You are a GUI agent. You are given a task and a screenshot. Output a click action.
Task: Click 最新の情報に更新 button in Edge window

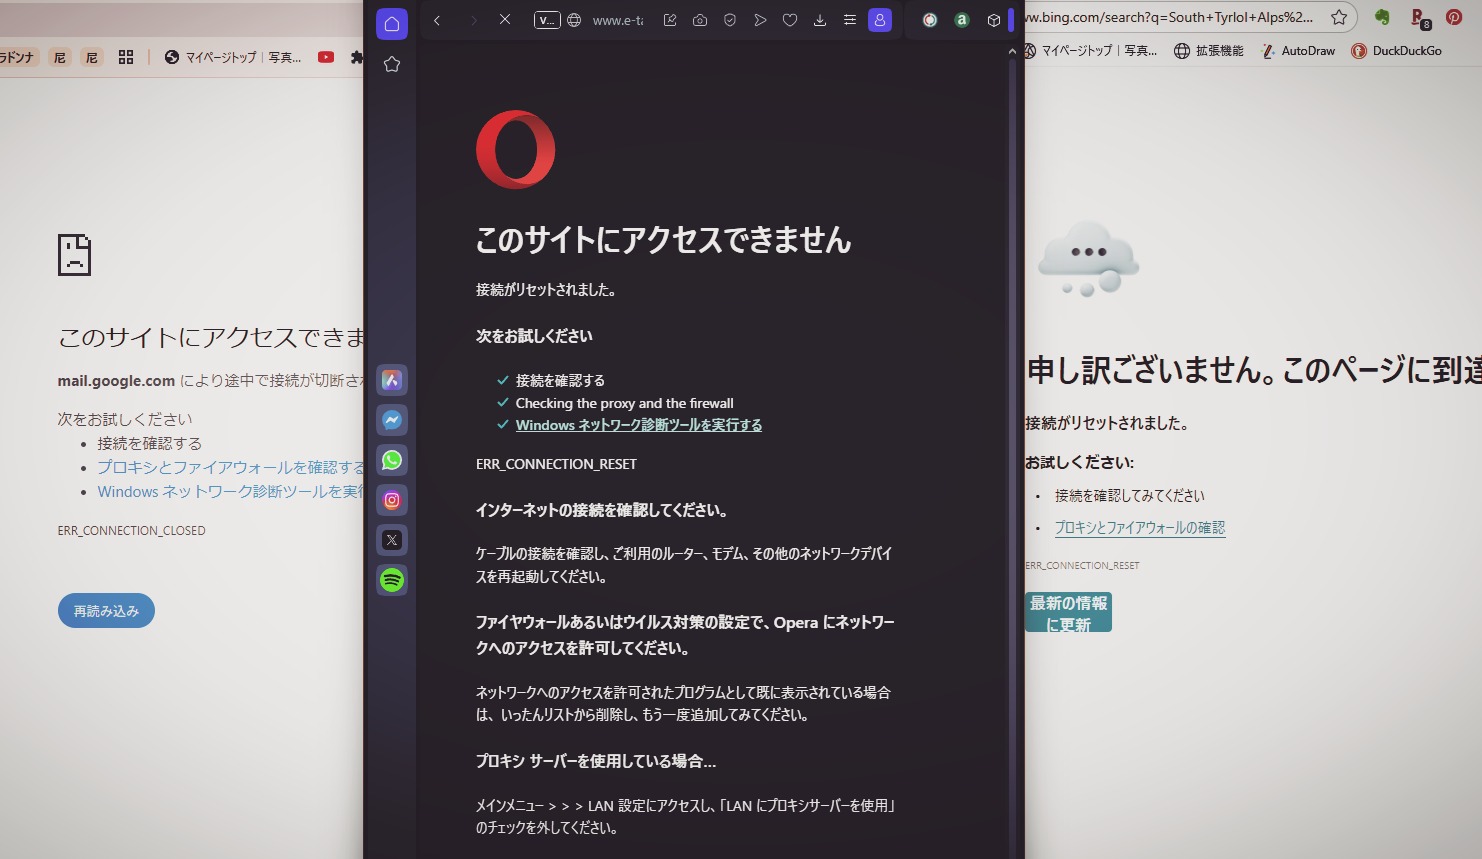pos(1068,613)
